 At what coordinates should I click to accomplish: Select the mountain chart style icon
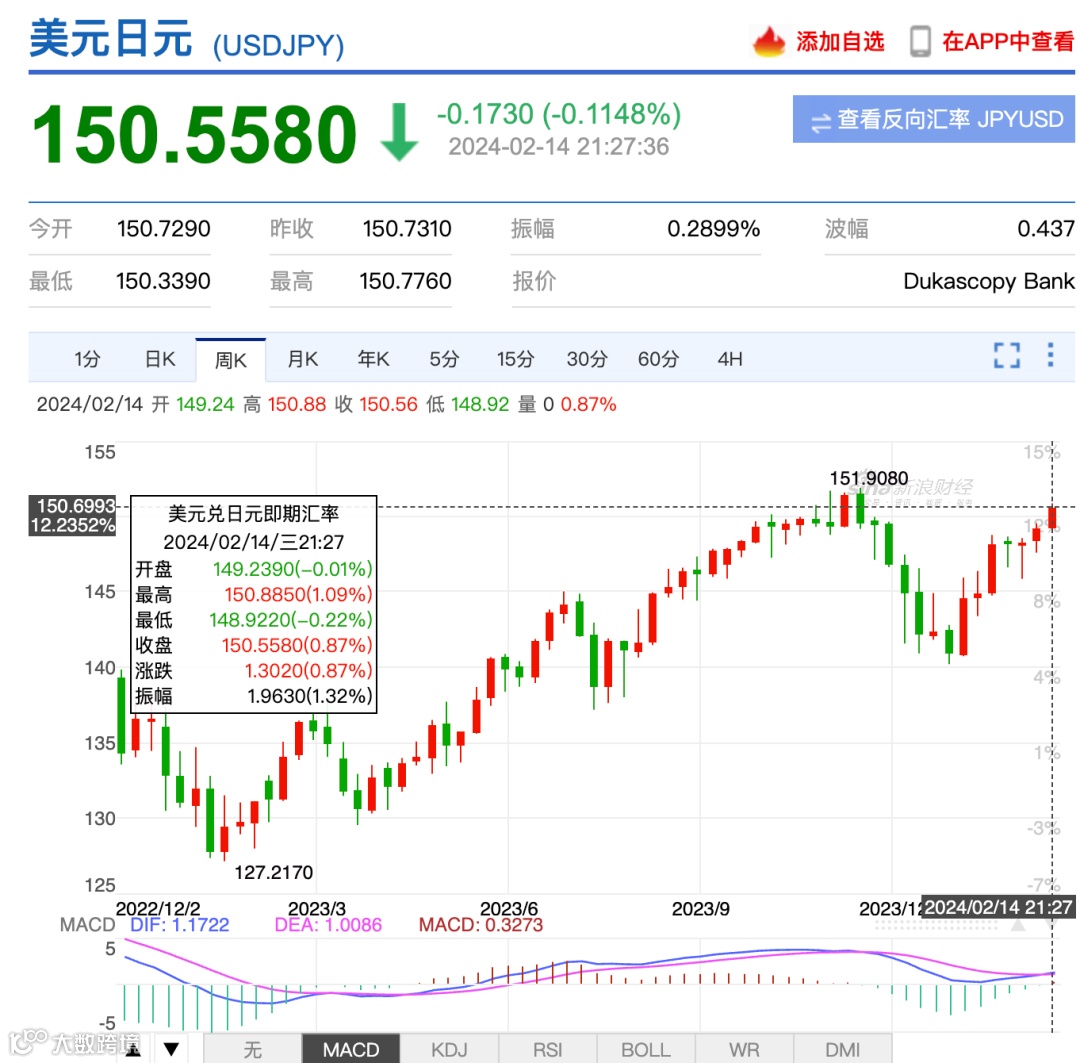tap(135, 1049)
